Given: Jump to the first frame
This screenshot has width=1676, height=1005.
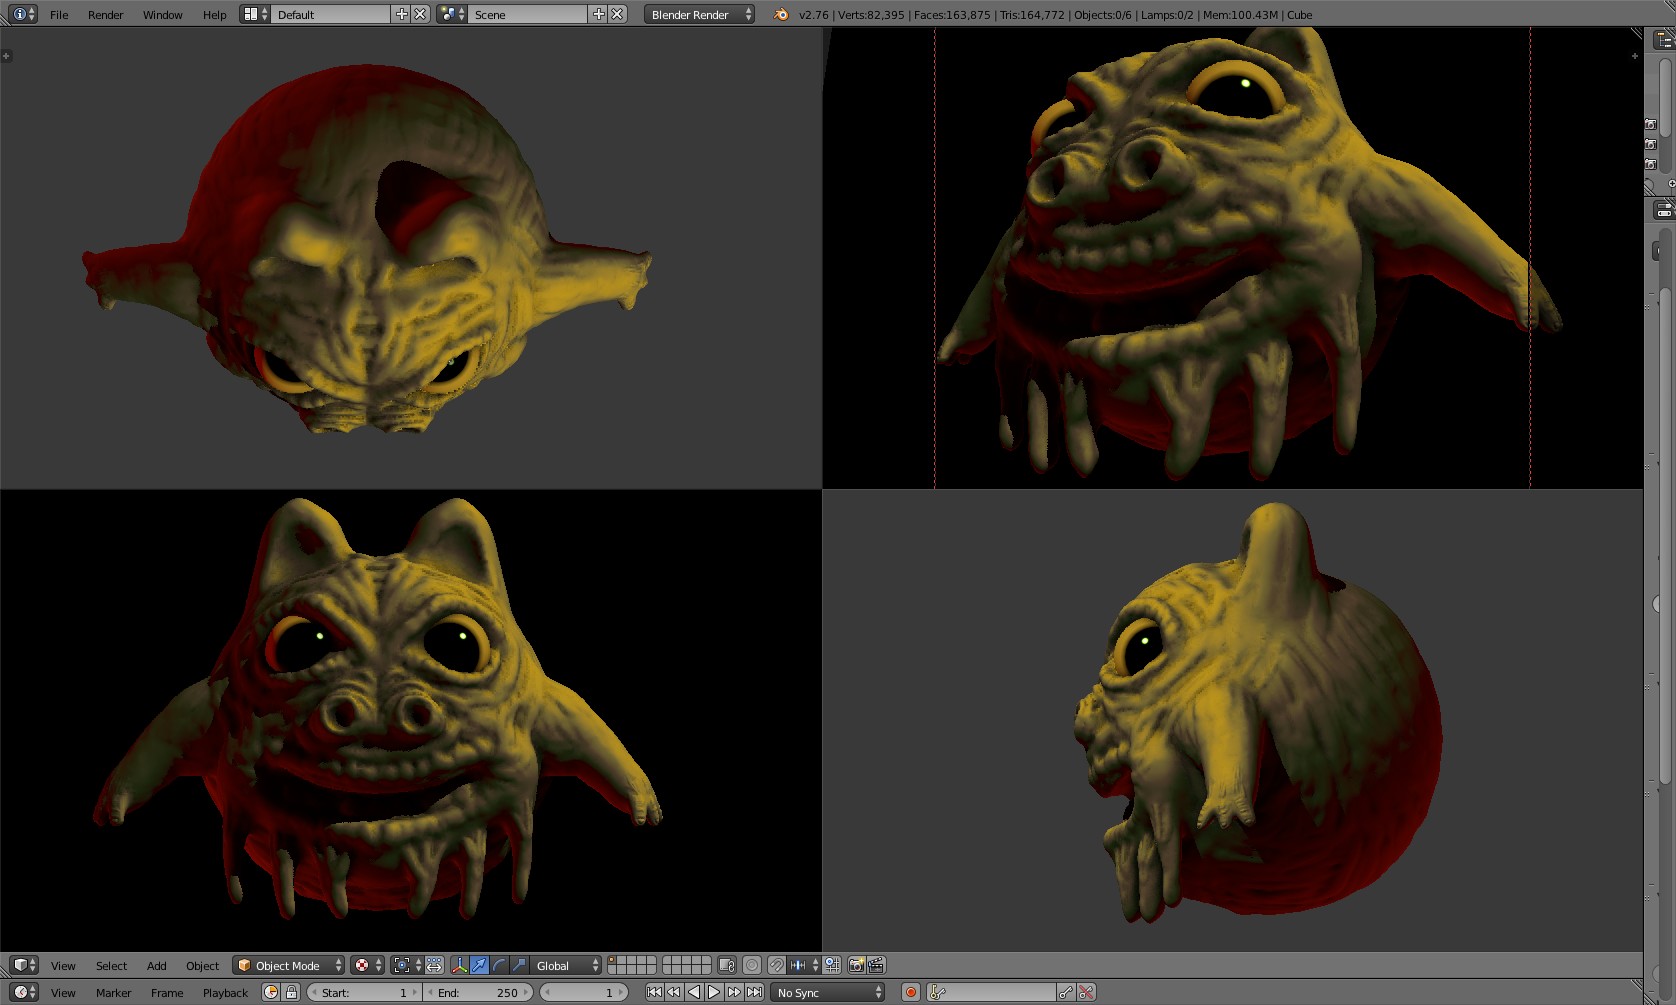Looking at the screenshot, I should point(654,992).
